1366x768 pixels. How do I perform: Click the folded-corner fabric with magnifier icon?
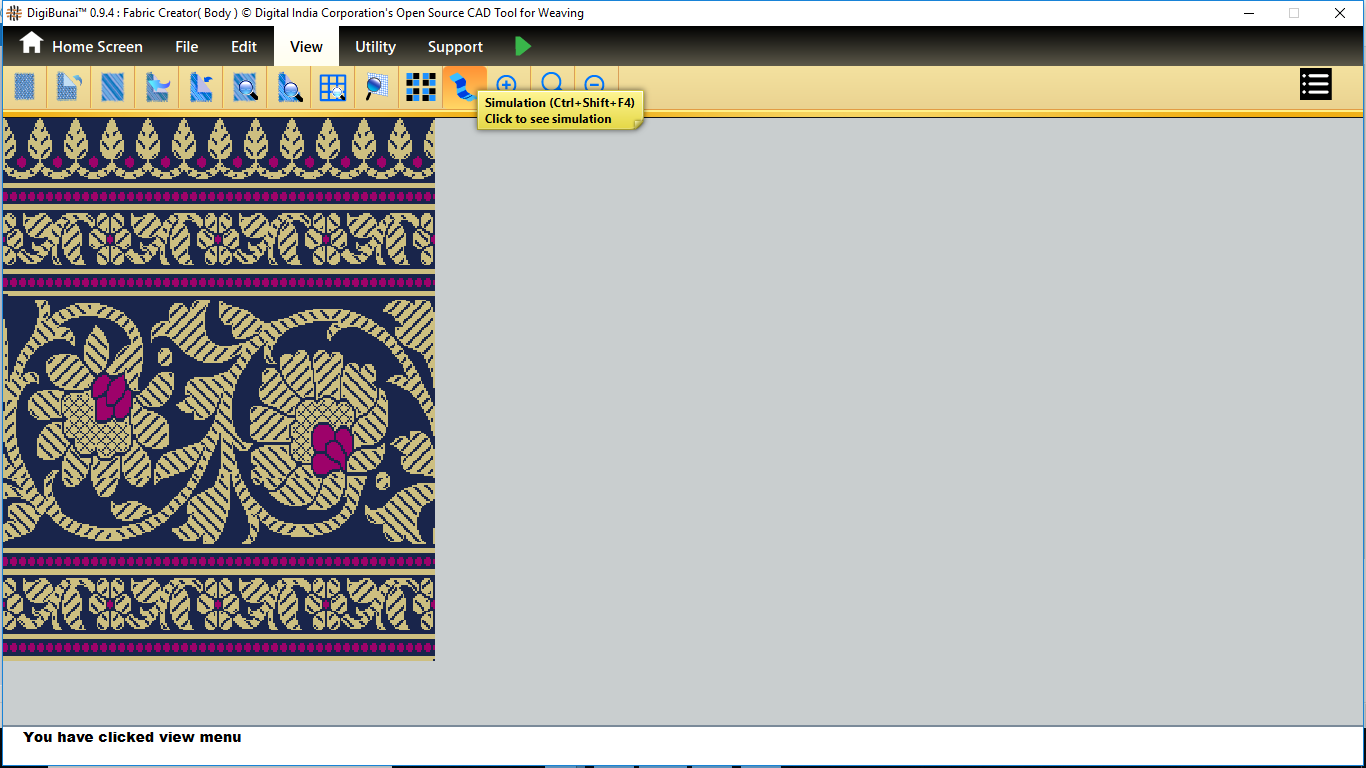pyautogui.click(x=289, y=88)
